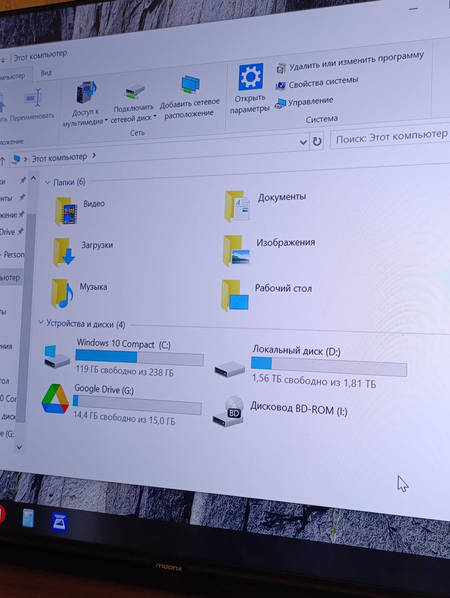
Task: Collapse the Устройства и диски (4) section
Action: (41, 323)
